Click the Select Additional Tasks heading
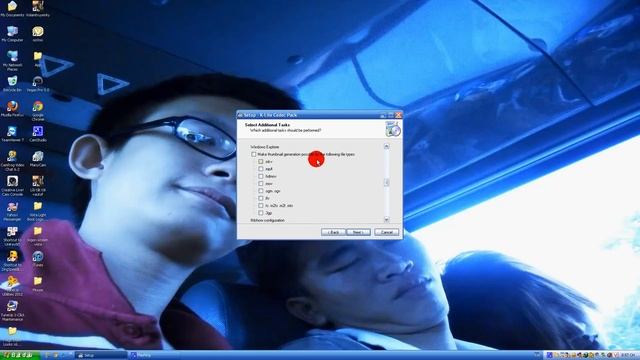640x360 pixels. [267, 125]
